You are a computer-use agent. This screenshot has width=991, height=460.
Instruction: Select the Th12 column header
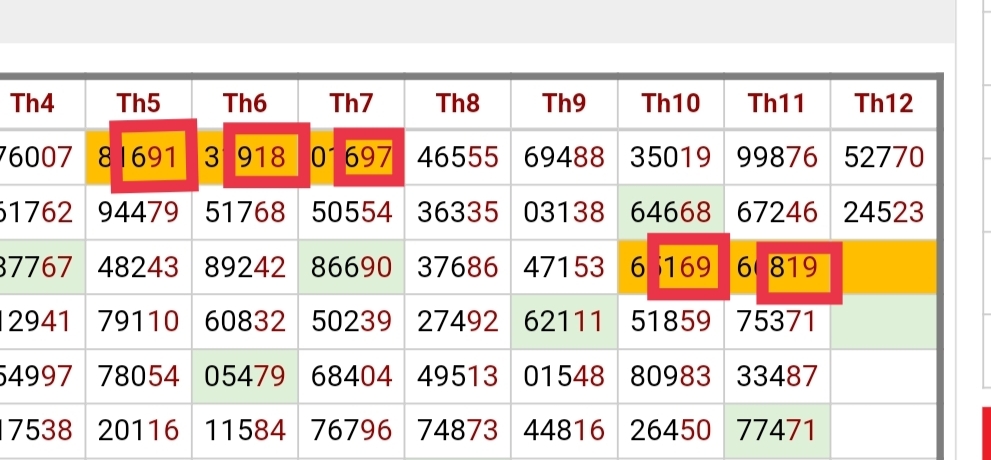[x=884, y=103]
